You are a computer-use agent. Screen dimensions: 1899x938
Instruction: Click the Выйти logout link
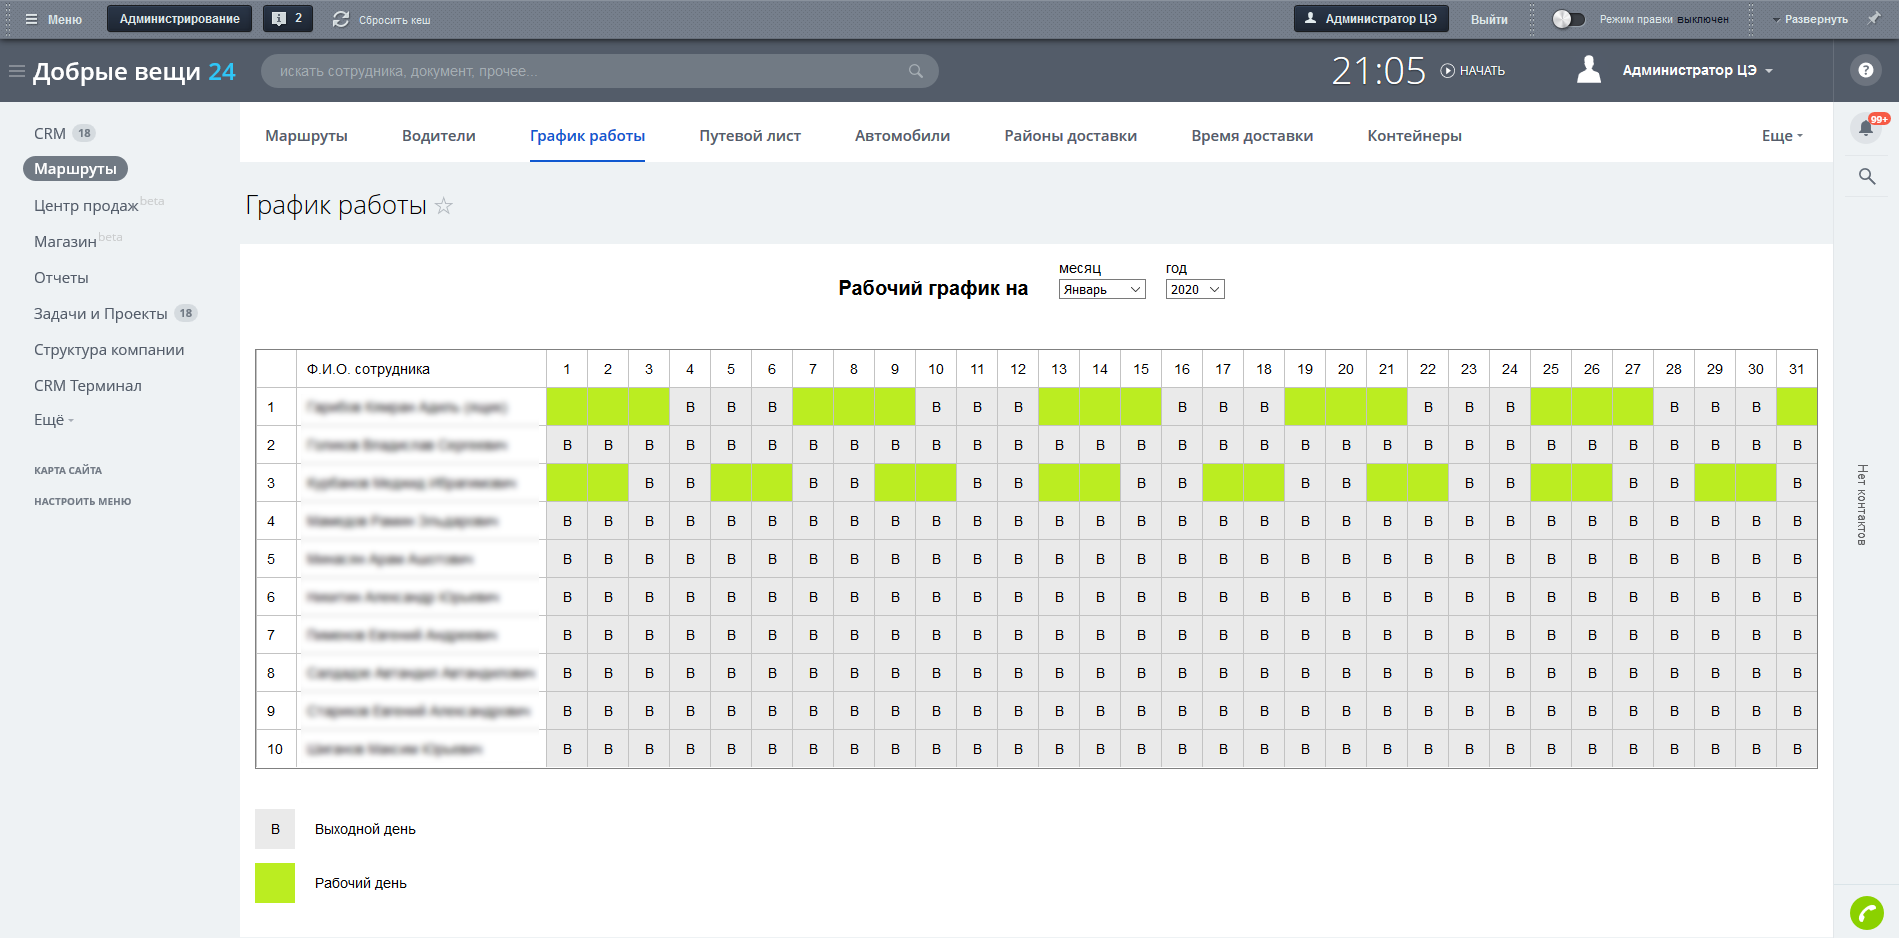pos(1488,19)
